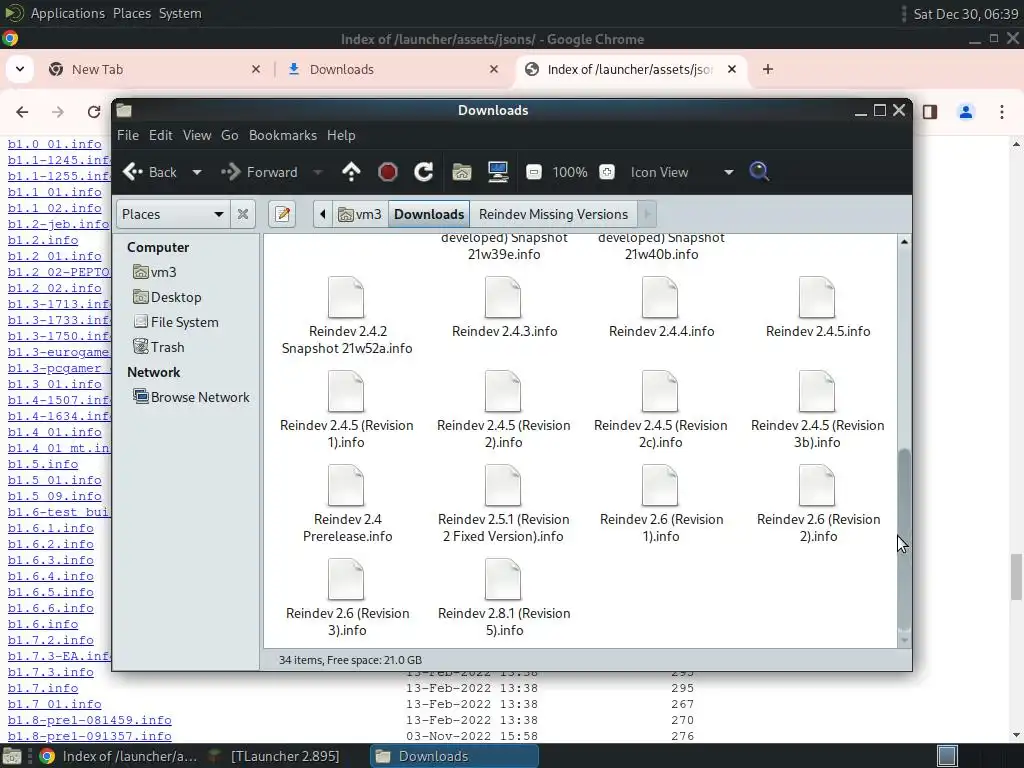The height and width of the screenshot is (768, 1024).
Task: Click Chrome page vertical scrollbar thumb
Action: 1016,576
